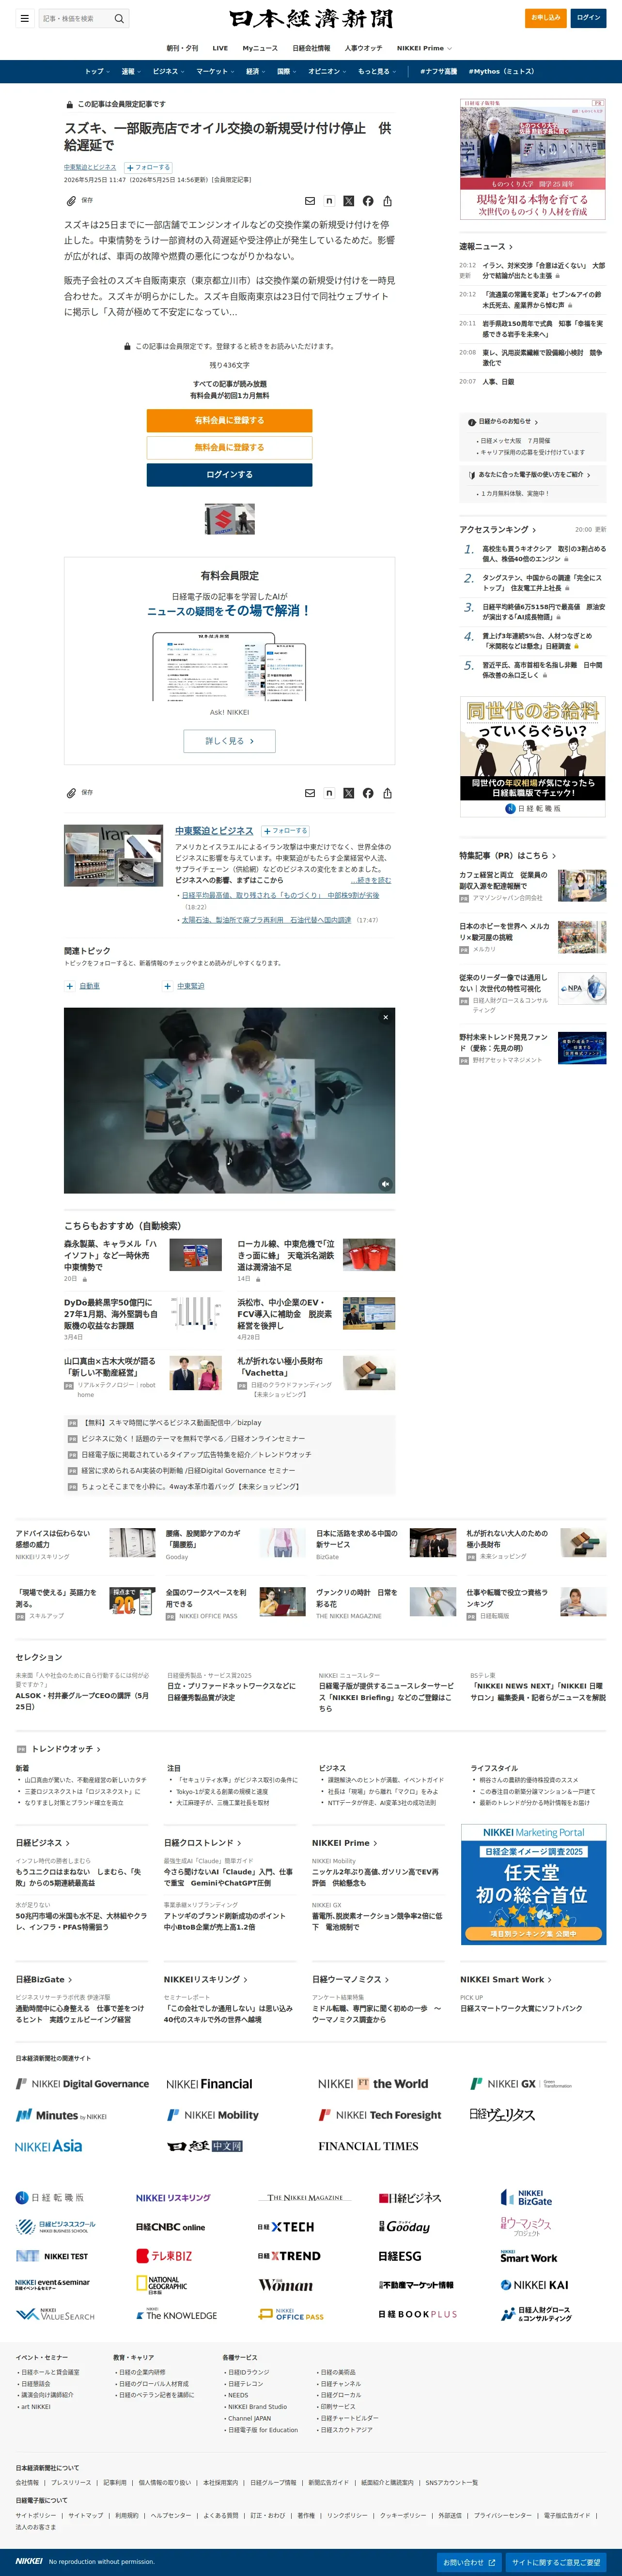Screen dimensions: 622x2576
Task: Expand the オピニオン dropdown
Action: [327, 72]
